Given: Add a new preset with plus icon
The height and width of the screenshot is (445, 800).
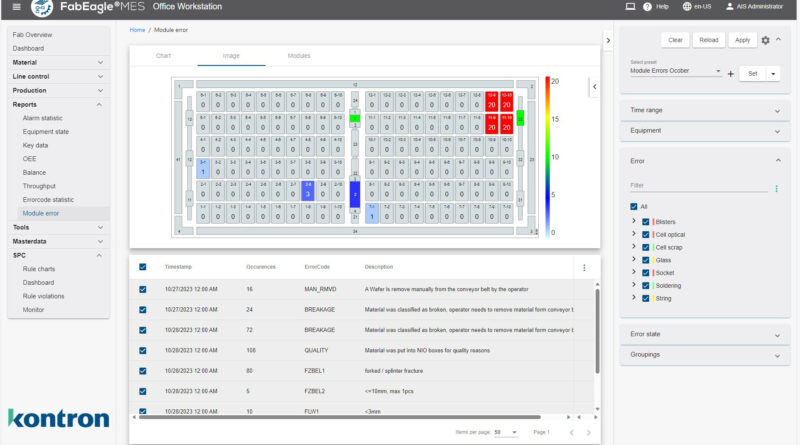Looking at the screenshot, I should pyautogui.click(x=730, y=73).
